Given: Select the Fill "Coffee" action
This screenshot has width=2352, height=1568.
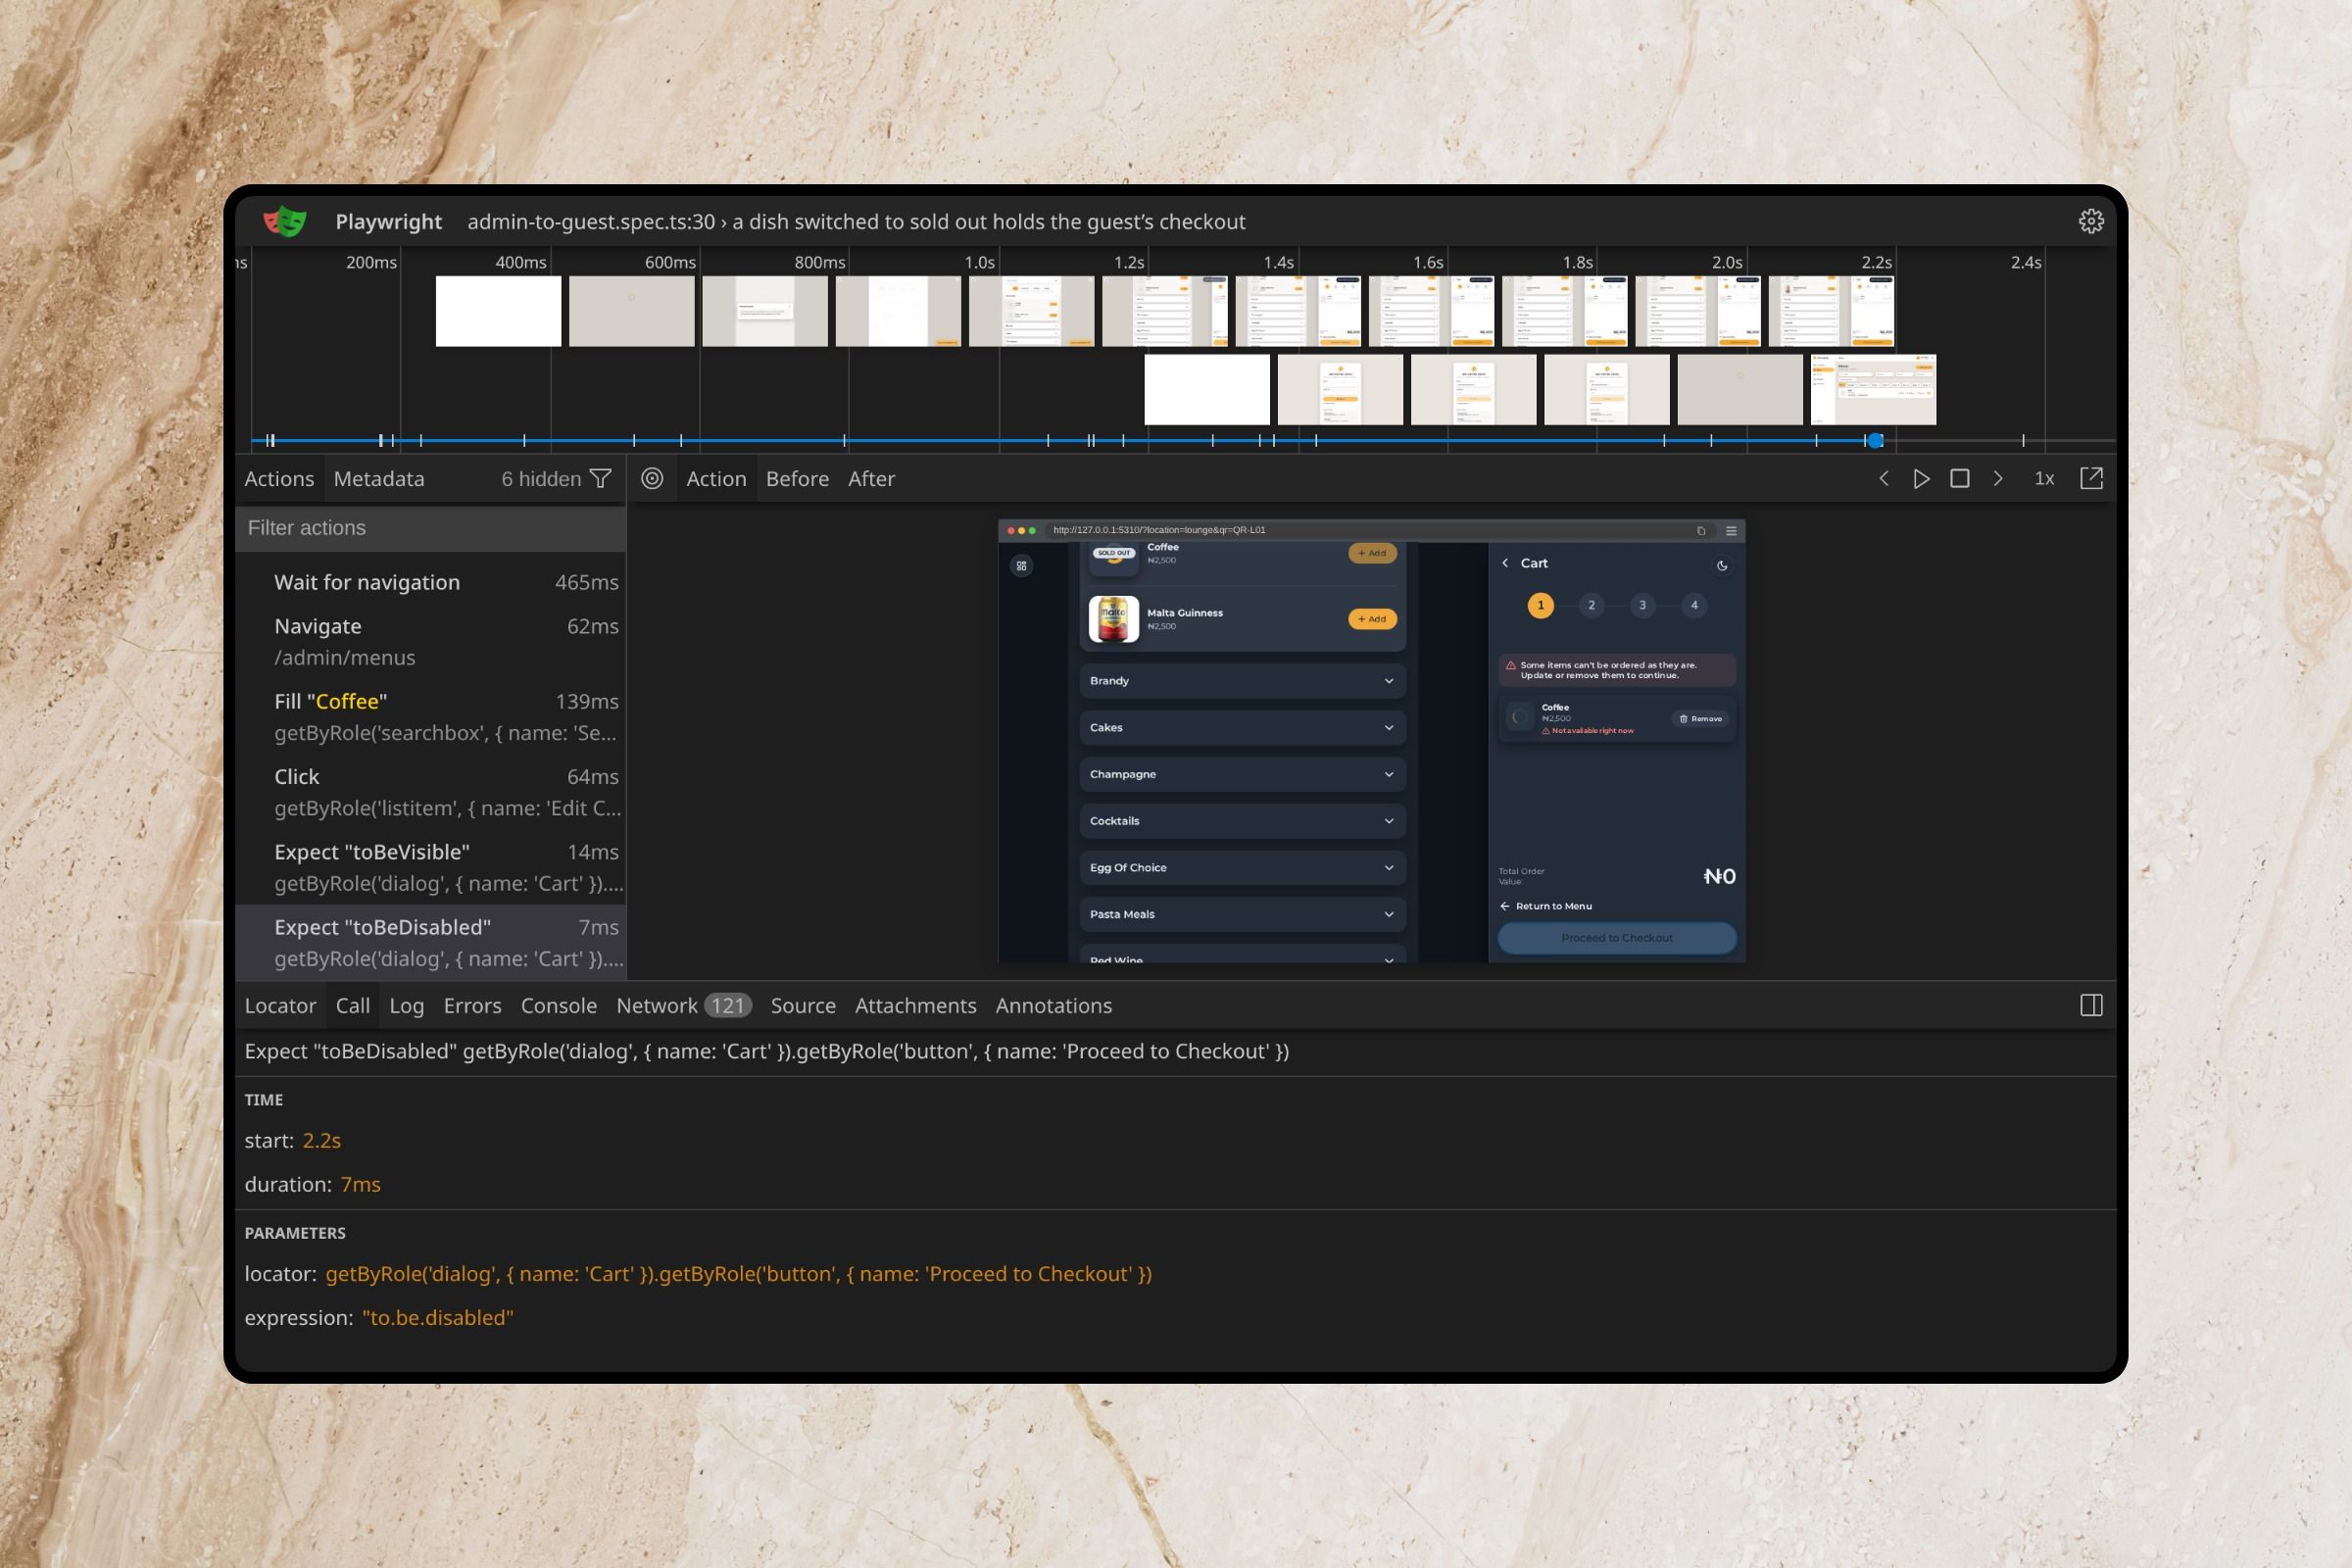Looking at the screenshot, I should coord(431,717).
